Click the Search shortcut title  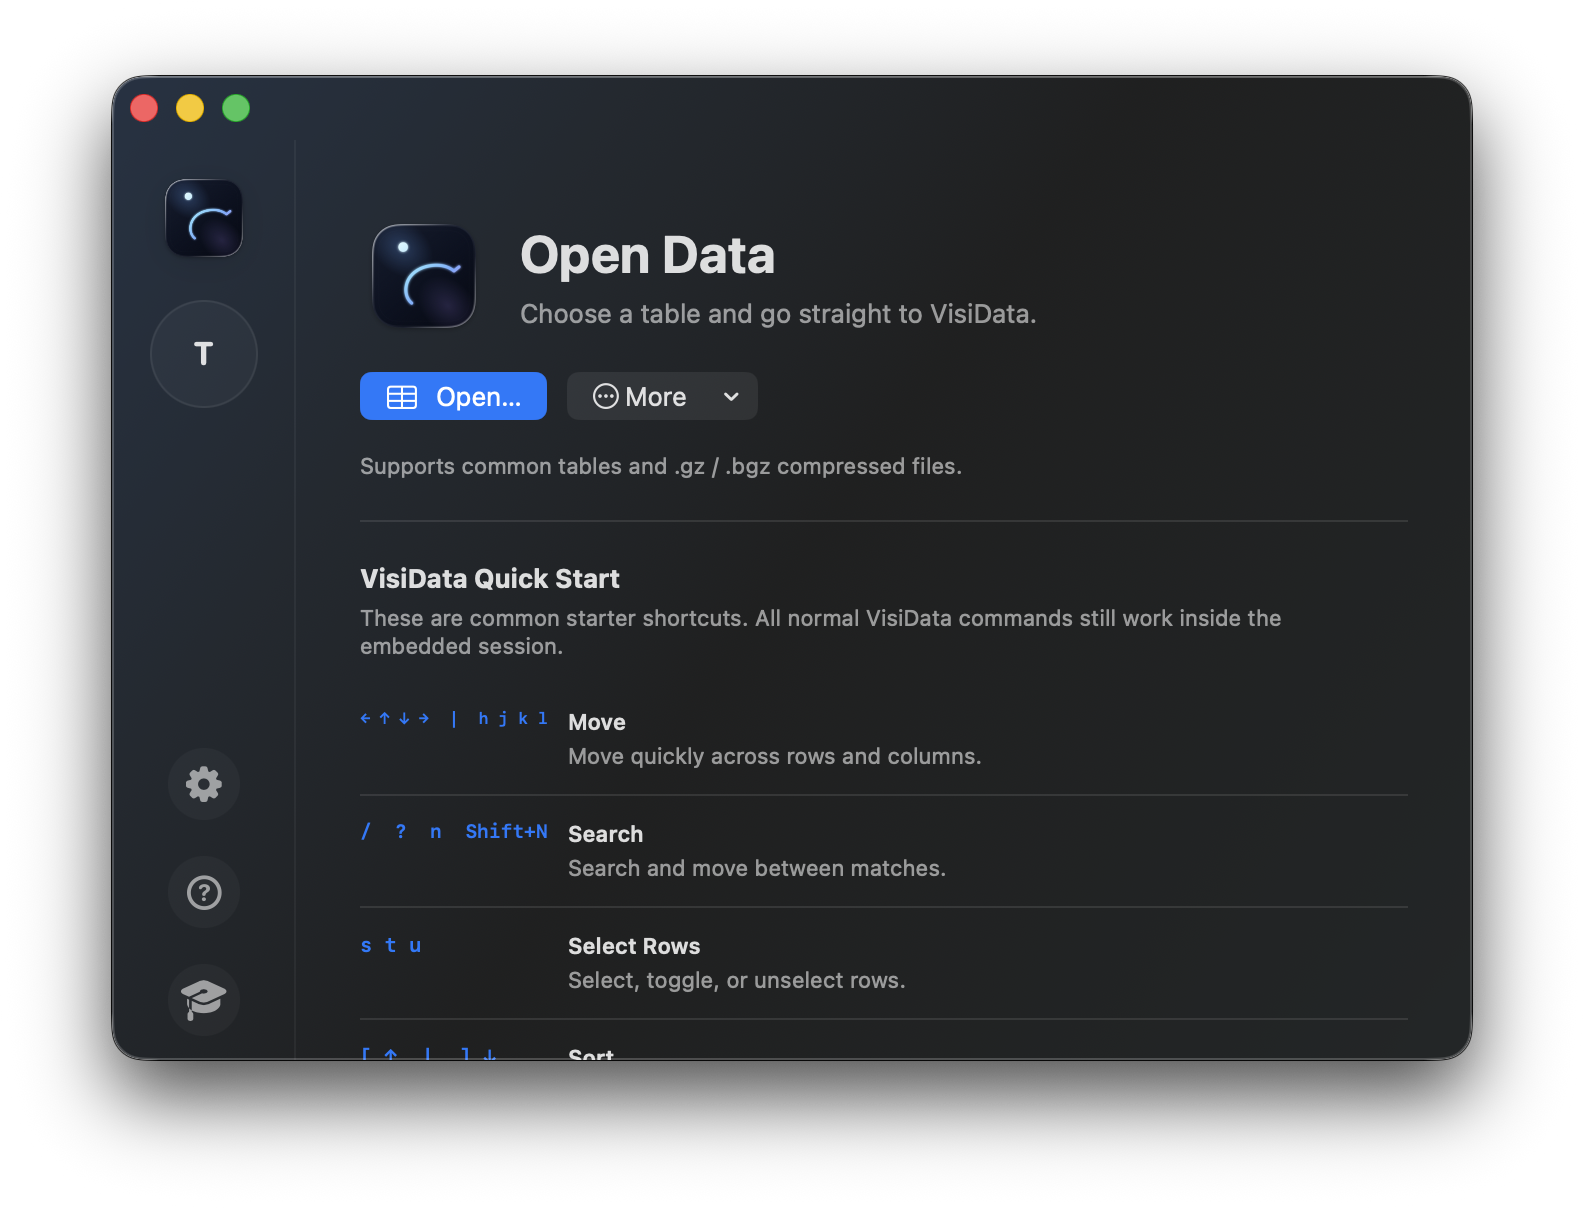coord(606,834)
